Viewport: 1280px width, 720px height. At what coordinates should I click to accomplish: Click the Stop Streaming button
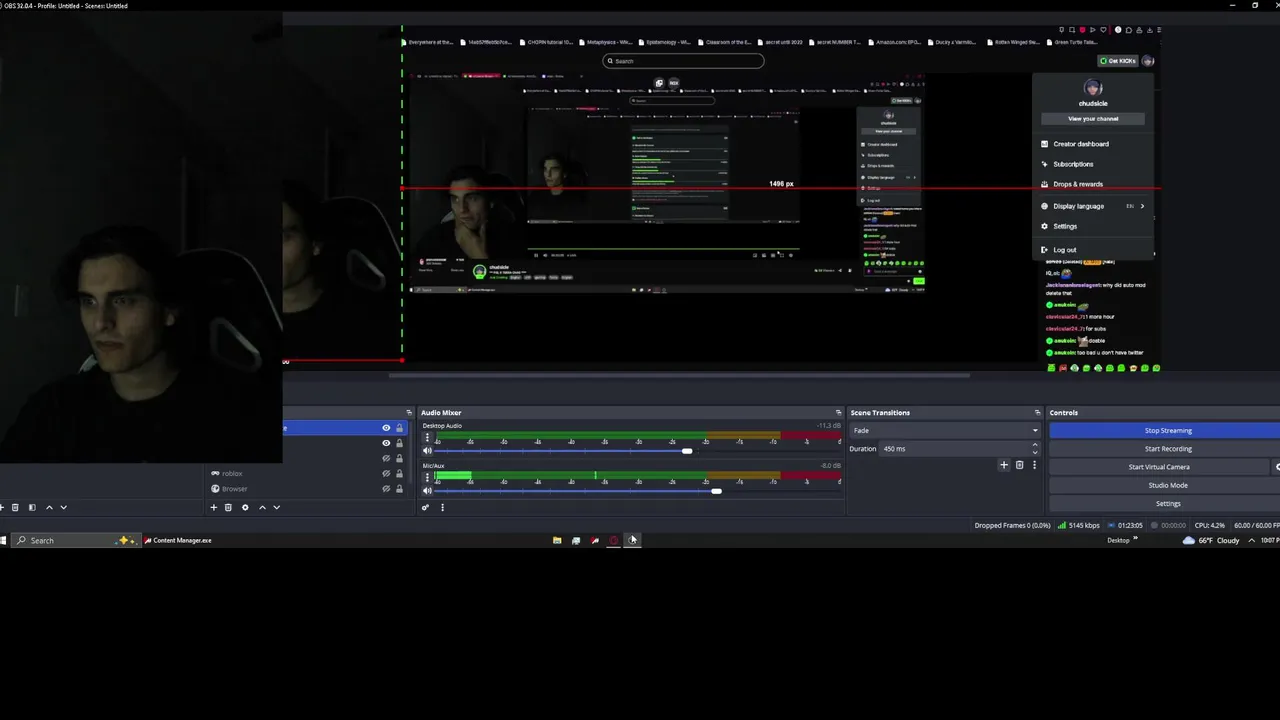[1167, 430]
